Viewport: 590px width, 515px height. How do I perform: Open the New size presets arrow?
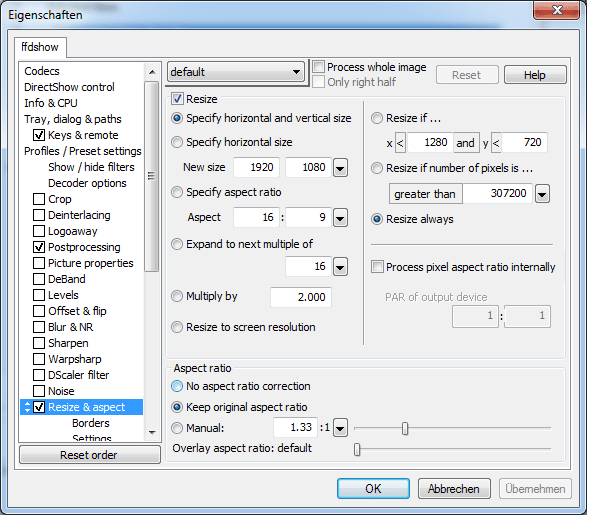click(x=340, y=168)
